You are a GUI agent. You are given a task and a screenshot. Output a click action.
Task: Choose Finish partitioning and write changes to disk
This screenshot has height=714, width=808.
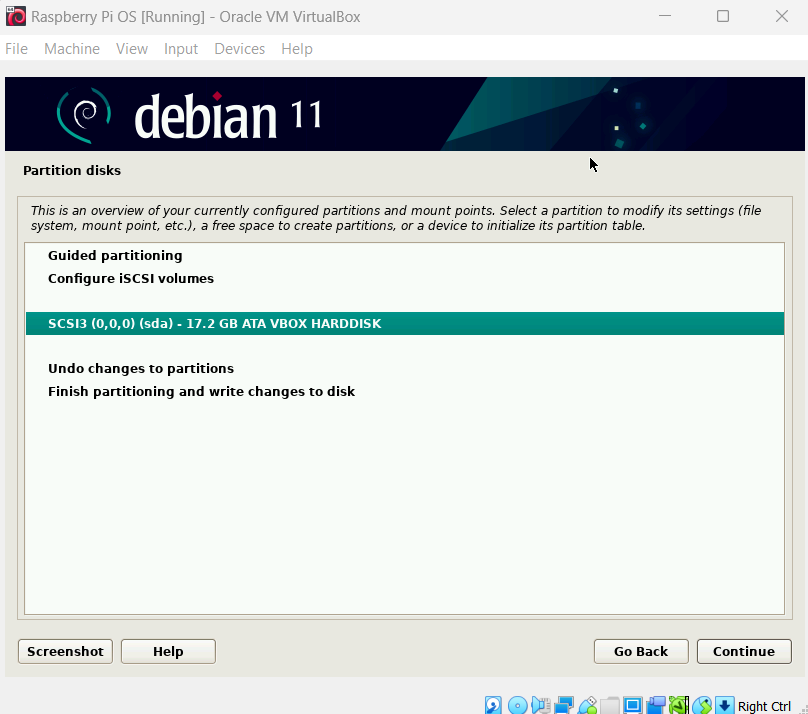[201, 392]
